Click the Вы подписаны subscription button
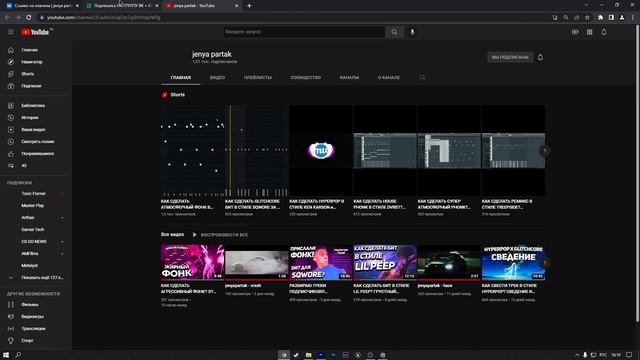640x360 pixels. click(510, 57)
